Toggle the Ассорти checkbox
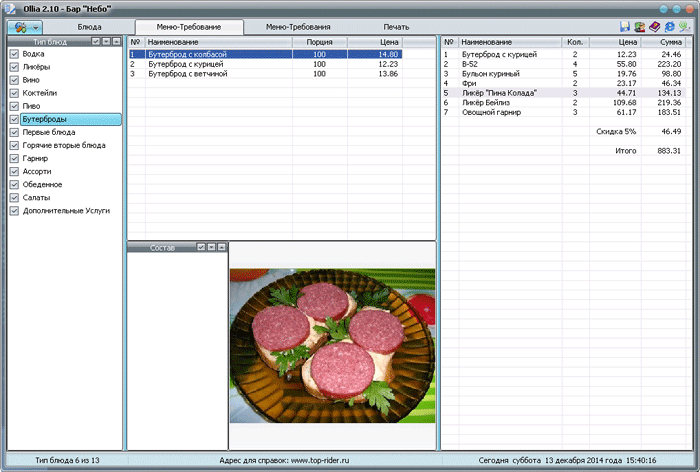Viewport: 700px width, 472px height. pos(14,171)
